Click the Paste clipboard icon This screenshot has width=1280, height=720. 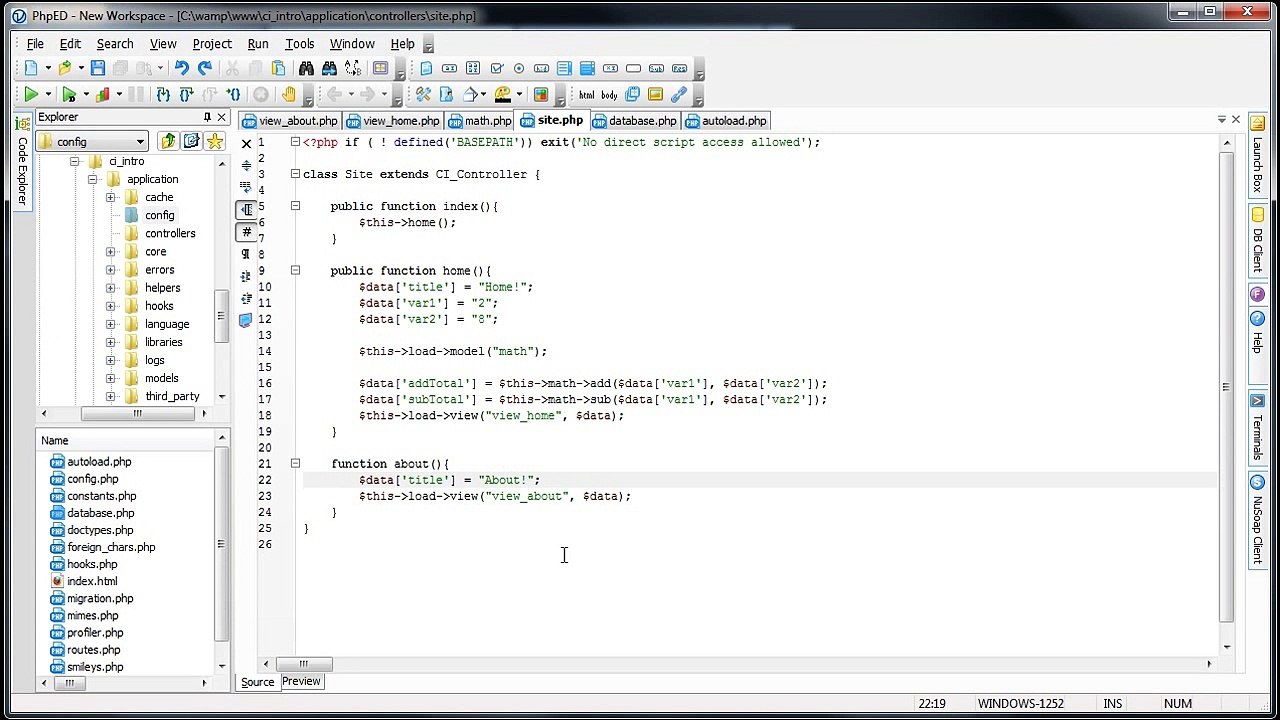[278, 68]
